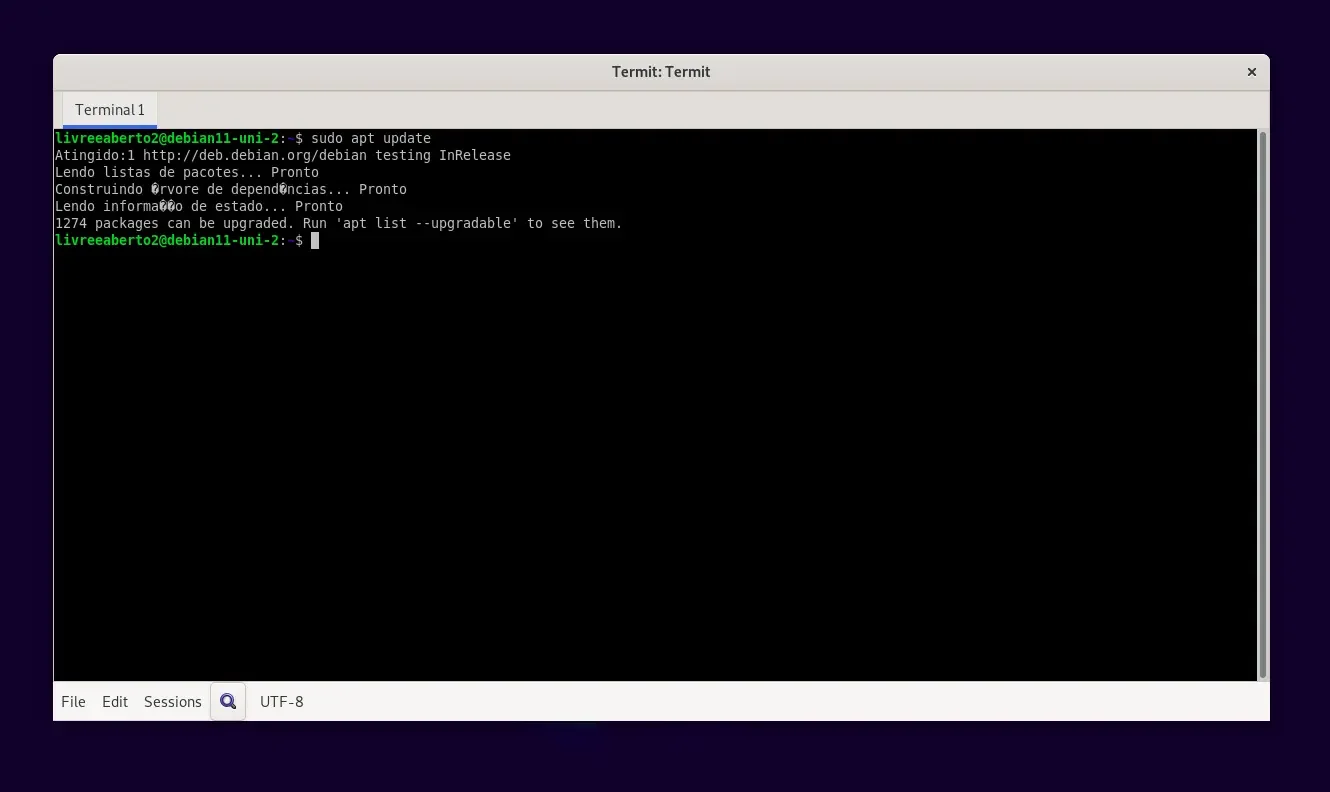This screenshot has width=1330, height=792.
Task: Open the UTF-8 encoding selector
Action: click(282, 702)
